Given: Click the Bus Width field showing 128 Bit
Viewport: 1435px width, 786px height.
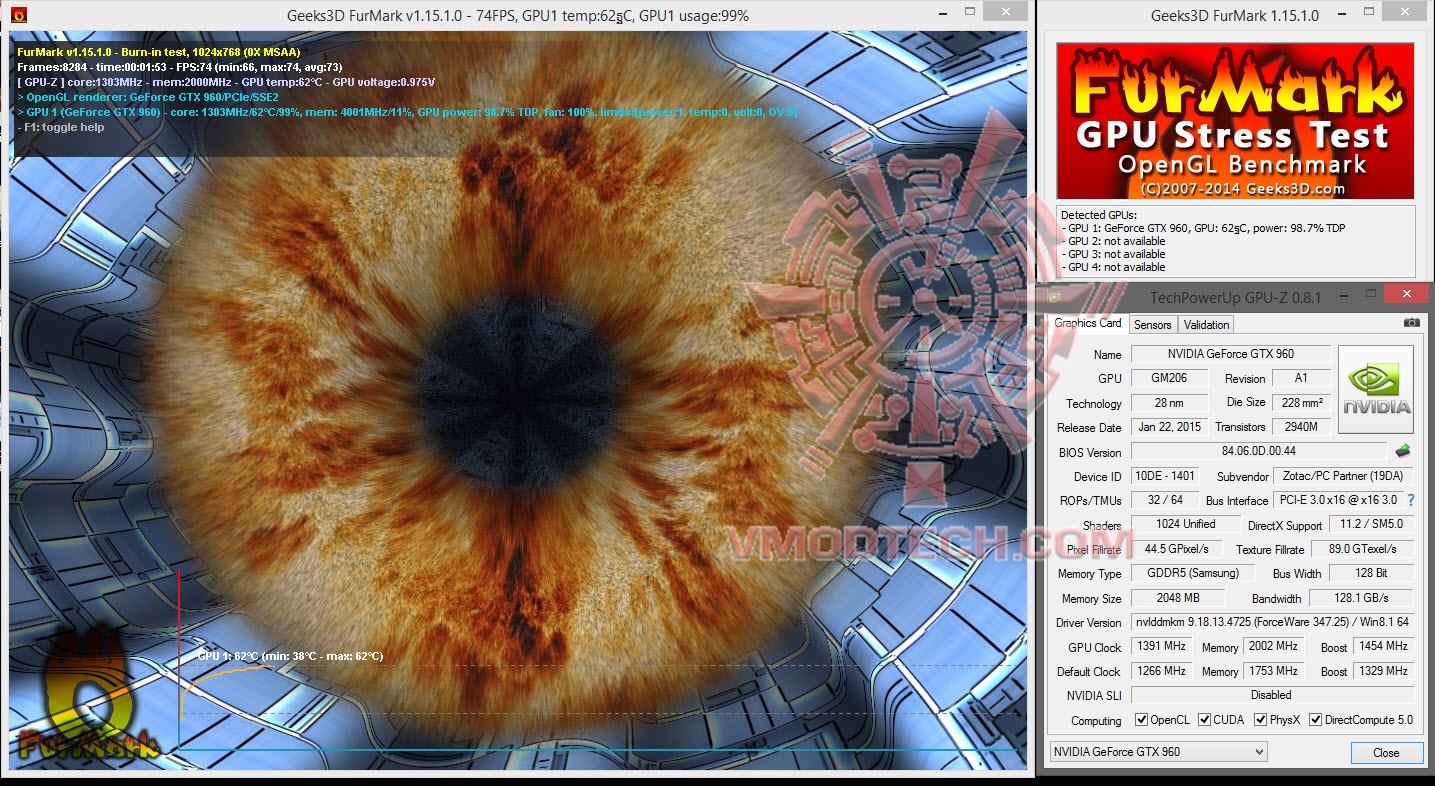Looking at the screenshot, I should pos(1371,573).
